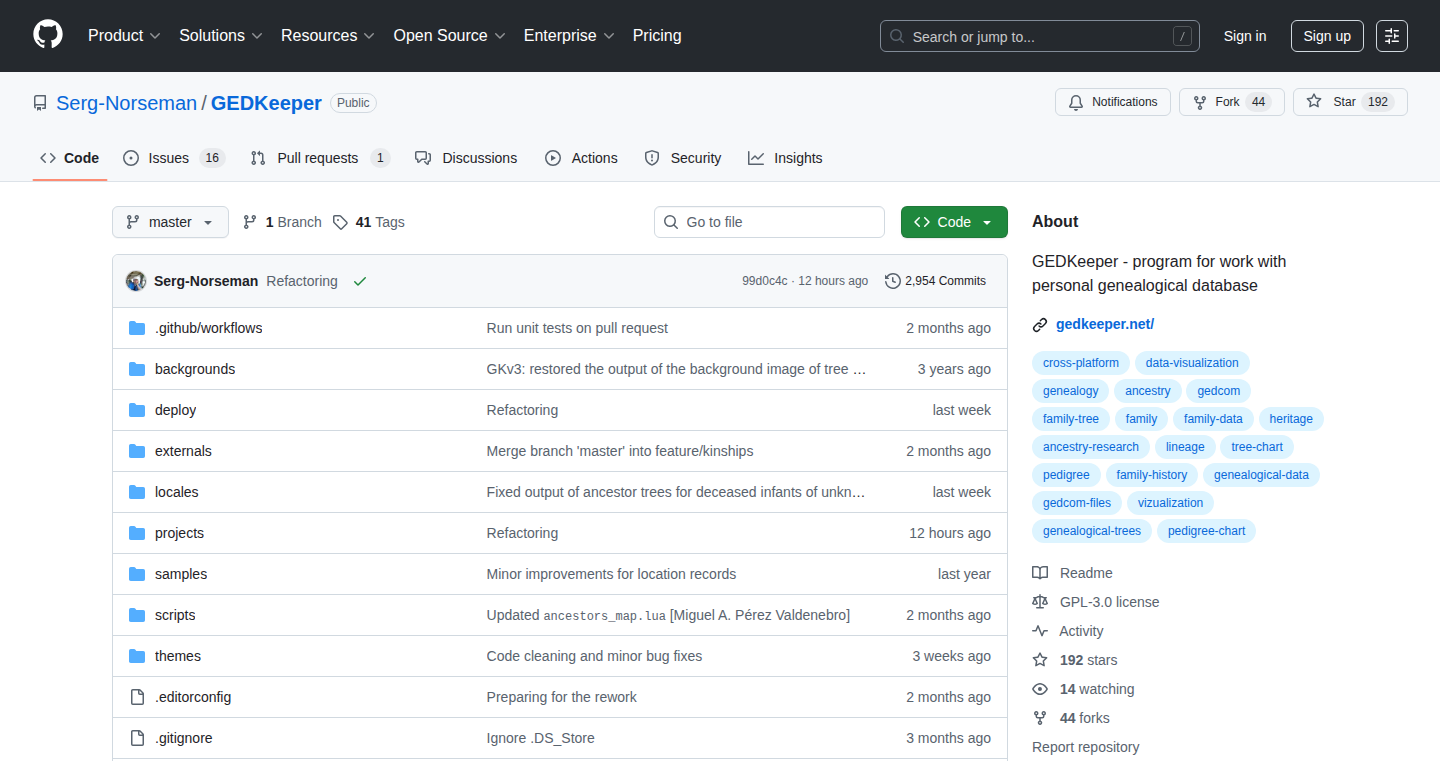Open Pricing in the top navigation
Image resolution: width=1440 pixels, height=761 pixels.
point(657,35)
